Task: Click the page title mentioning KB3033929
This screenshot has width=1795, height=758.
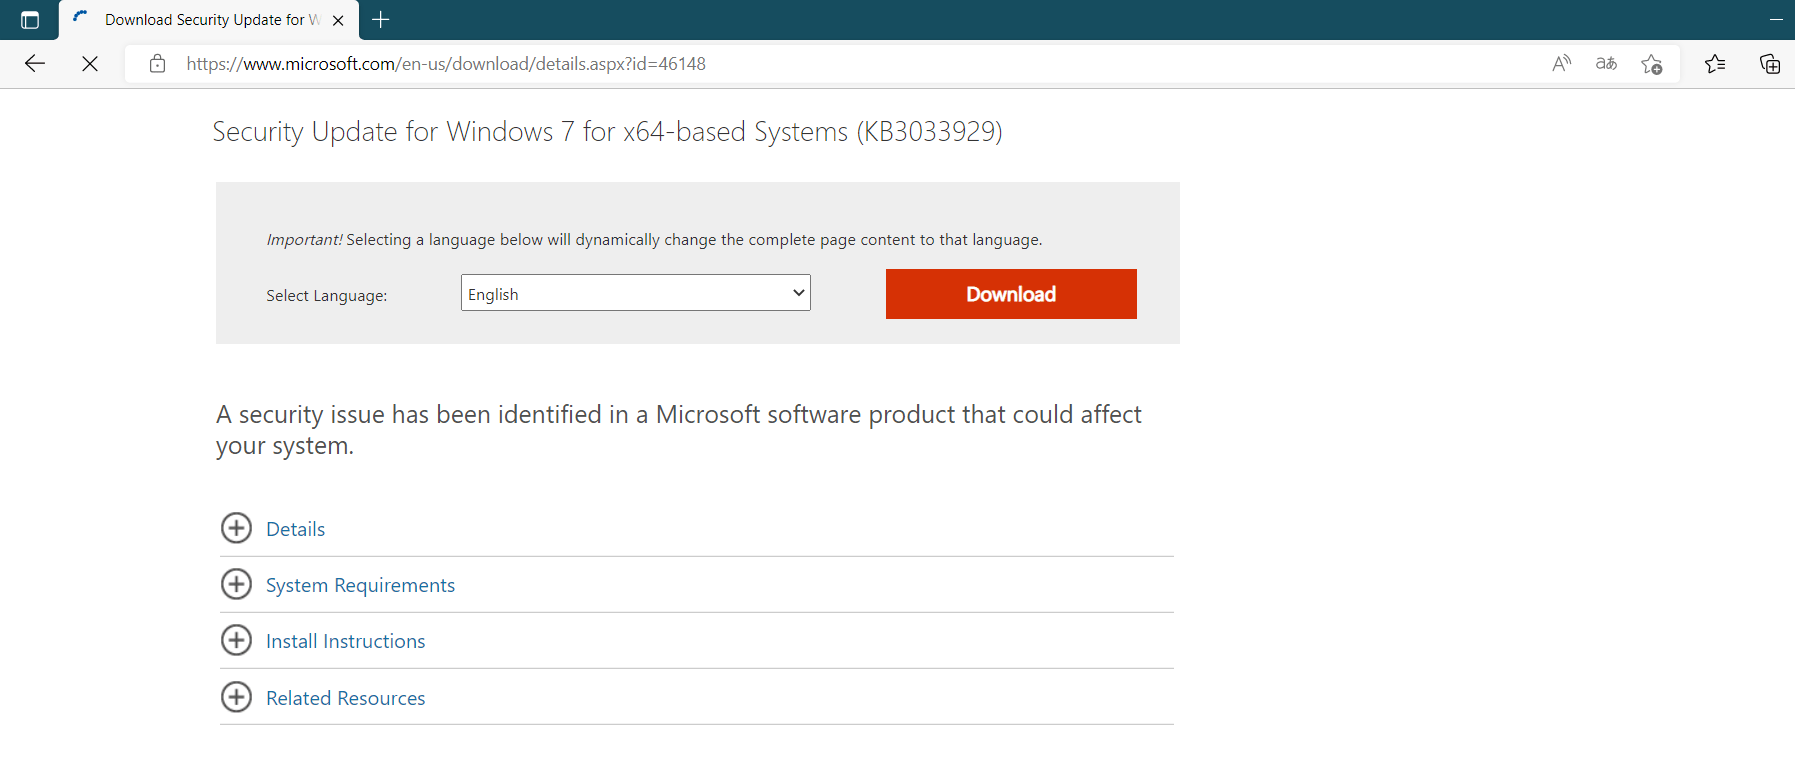Action: coord(607,131)
